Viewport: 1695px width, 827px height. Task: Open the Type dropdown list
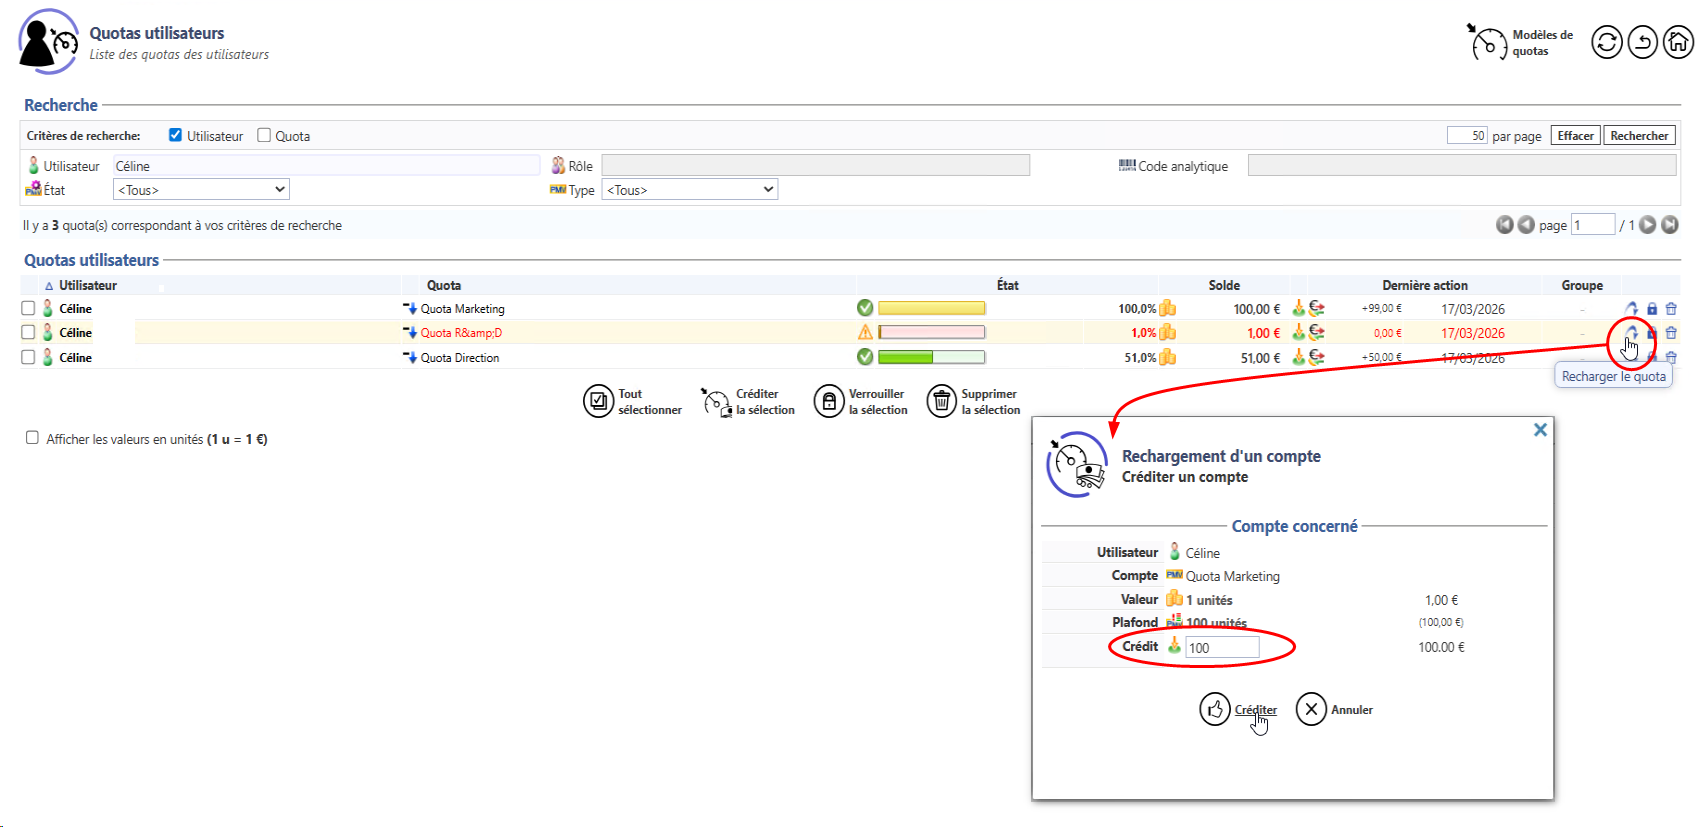689,190
